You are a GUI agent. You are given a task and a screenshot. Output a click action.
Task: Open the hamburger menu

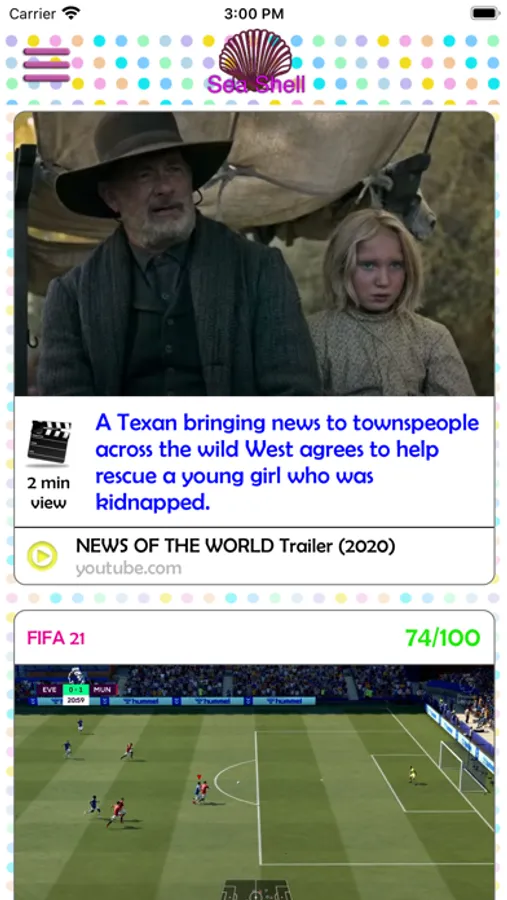click(x=47, y=65)
